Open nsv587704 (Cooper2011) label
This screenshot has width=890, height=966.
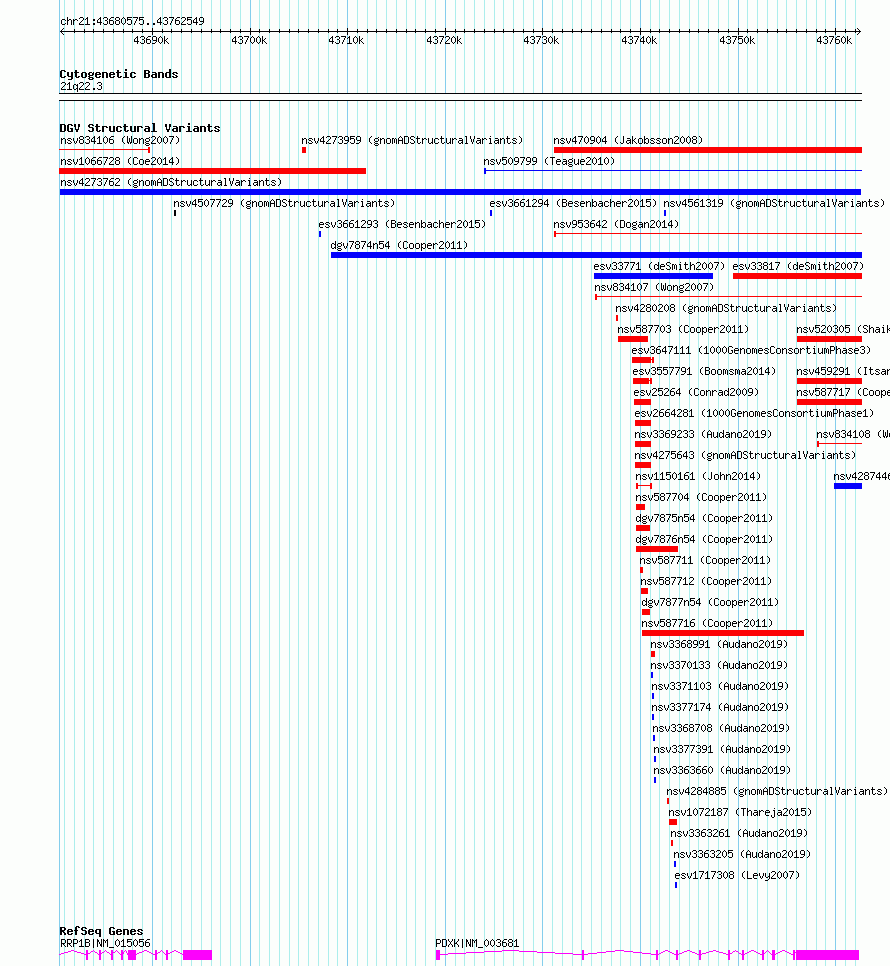click(x=702, y=497)
